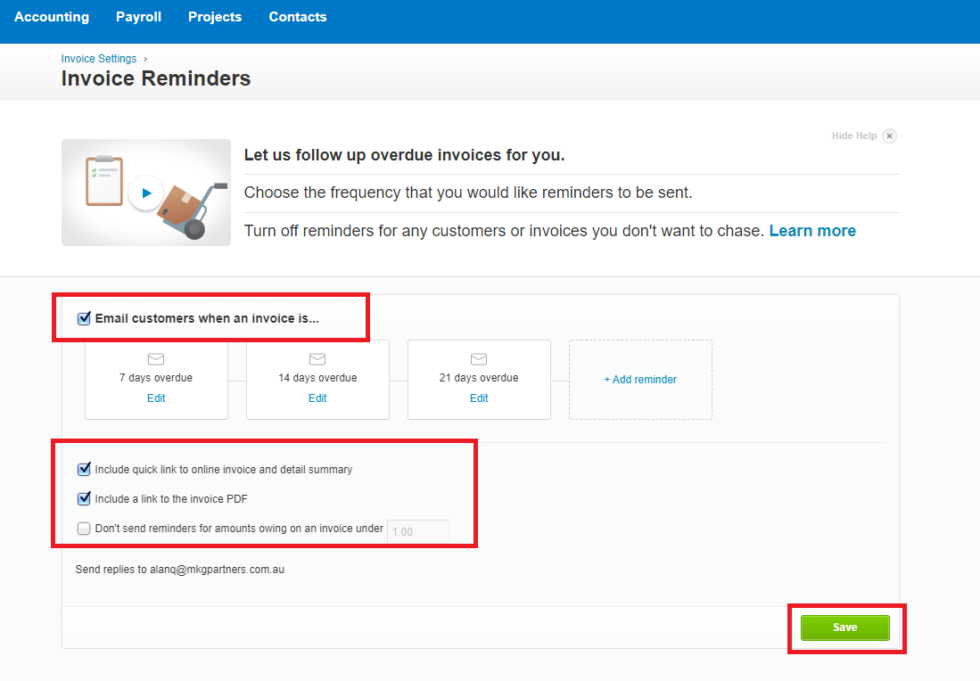Disable quick link to online invoice option
980x681 pixels.
click(84, 469)
